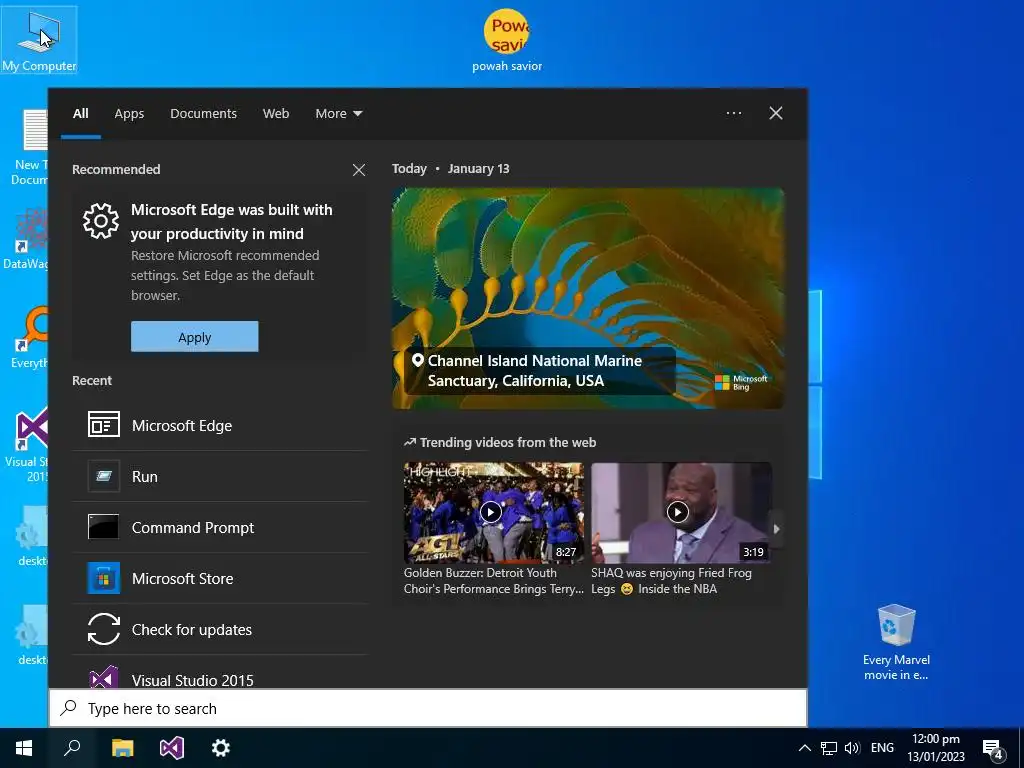
Task: Click the taskbar search magnifier icon
Action: [x=72, y=748]
